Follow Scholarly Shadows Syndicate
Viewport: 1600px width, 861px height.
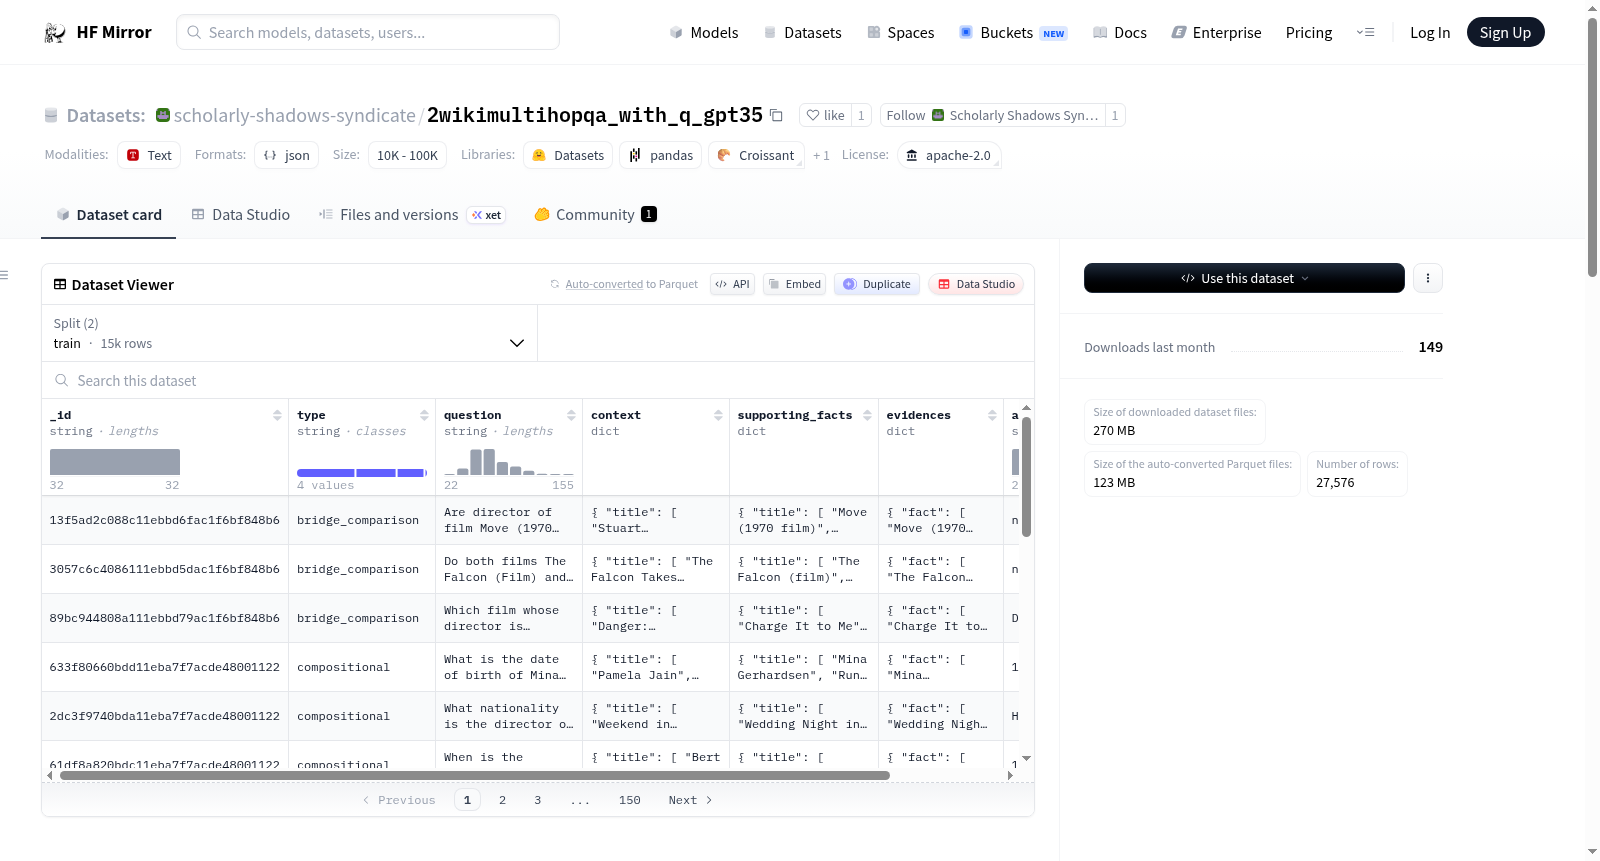point(992,115)
